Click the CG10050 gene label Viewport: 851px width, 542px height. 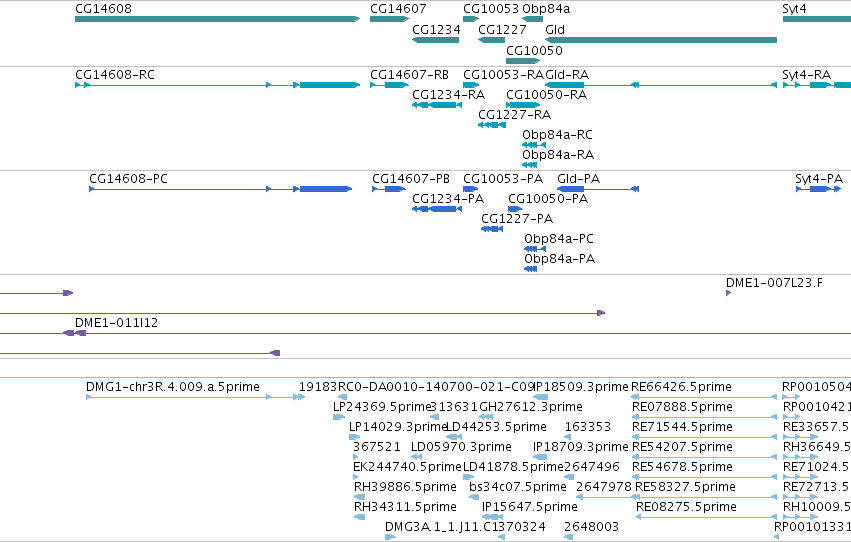point(534,50)
